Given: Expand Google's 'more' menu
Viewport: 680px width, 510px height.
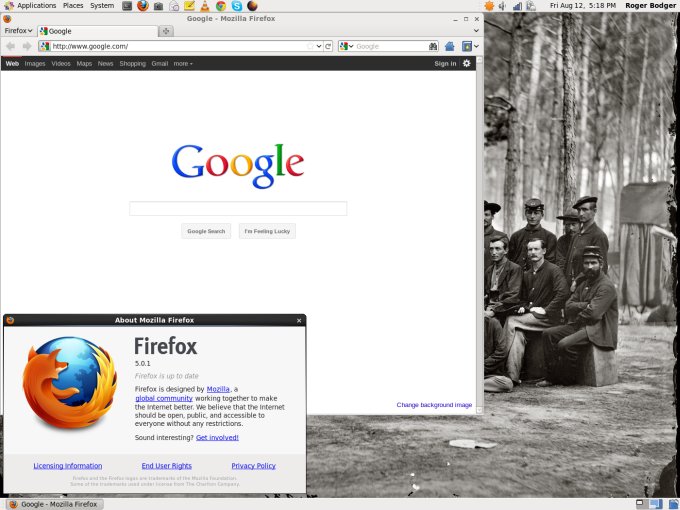Looking at the screenshot, I should (183, 64).
